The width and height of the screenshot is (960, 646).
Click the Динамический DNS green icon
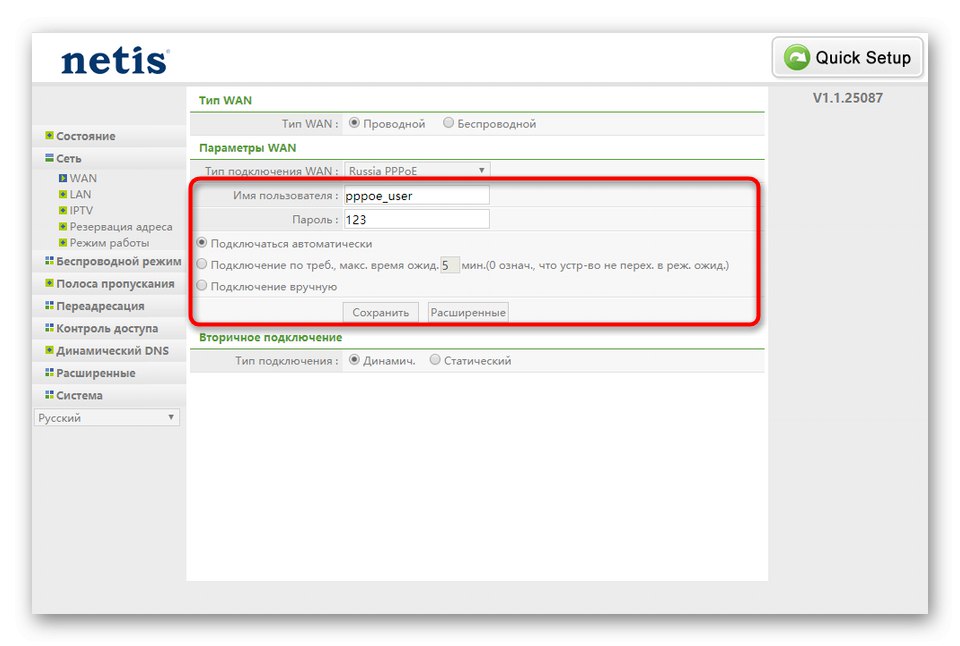point(49,350)
